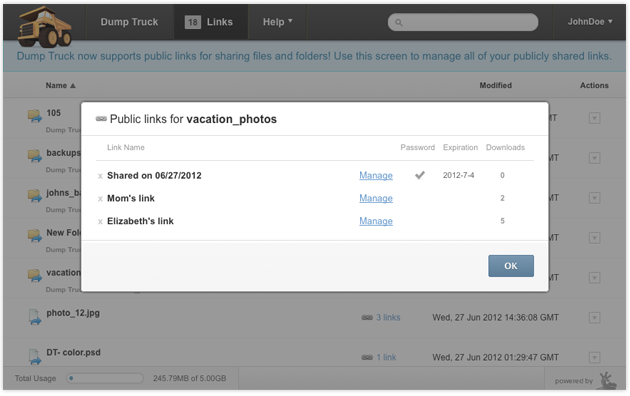This screenshot has height=396, width=630.
Task: Click the DT- color.psd file icon
Action: coord(35,356)
